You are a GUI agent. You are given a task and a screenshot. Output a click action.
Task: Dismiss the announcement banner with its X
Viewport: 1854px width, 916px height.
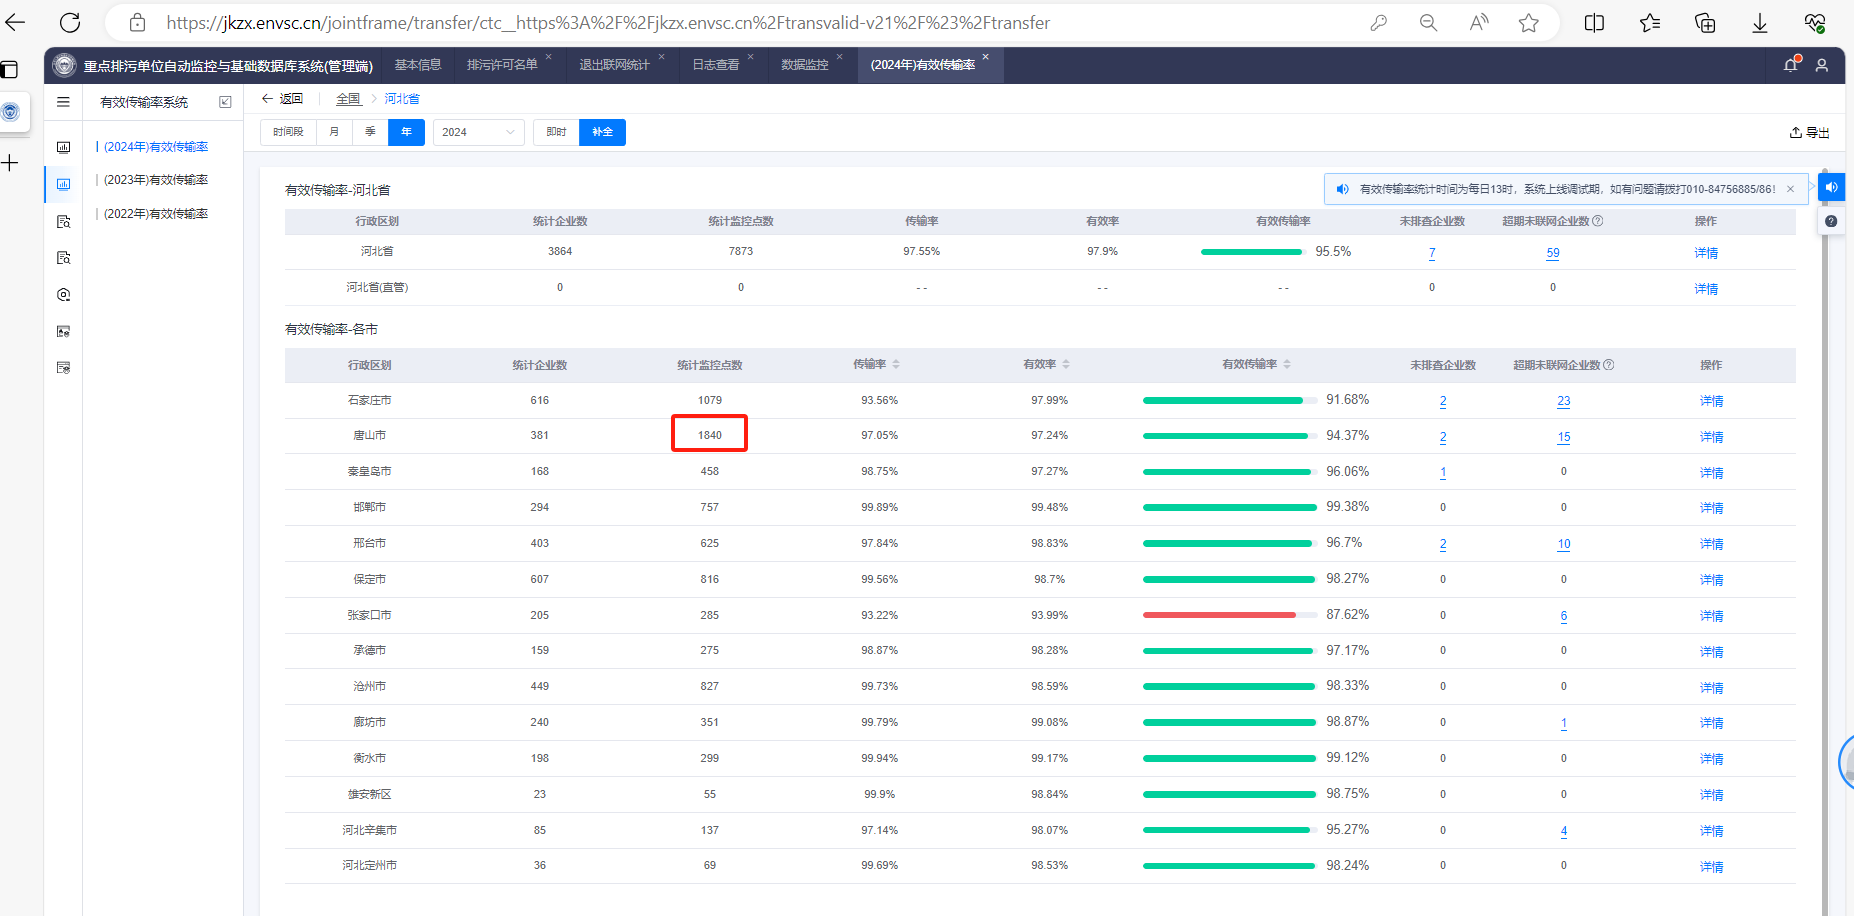point(1790,189)
